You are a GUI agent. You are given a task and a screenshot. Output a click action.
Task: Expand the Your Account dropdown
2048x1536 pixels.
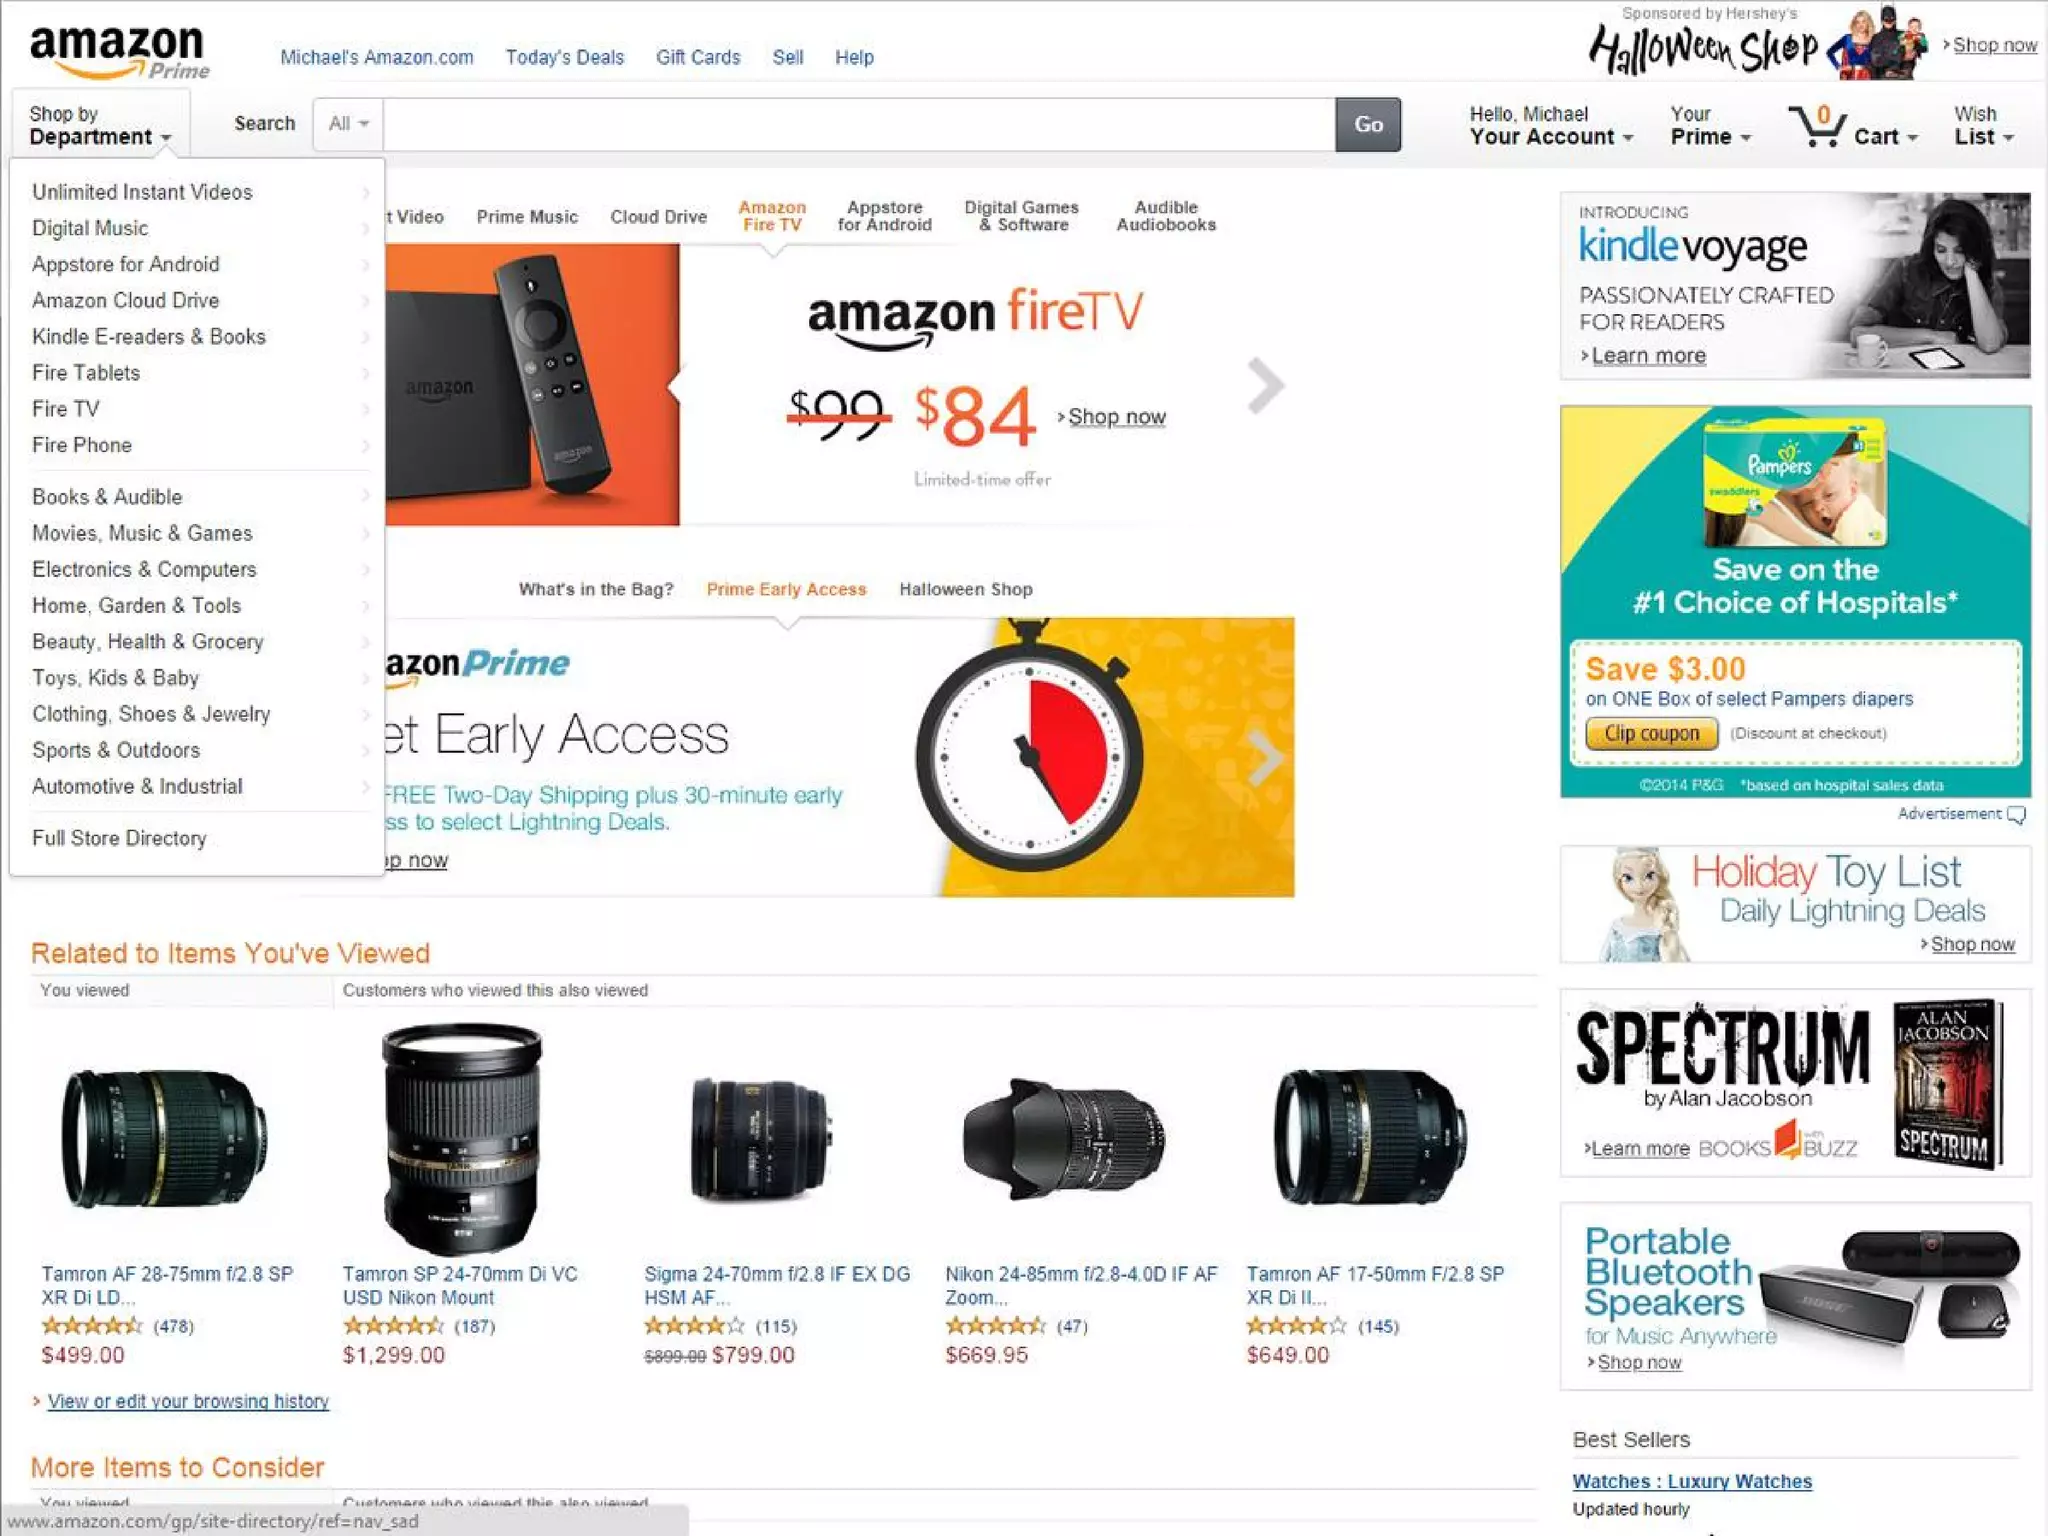coord(1551,126)
